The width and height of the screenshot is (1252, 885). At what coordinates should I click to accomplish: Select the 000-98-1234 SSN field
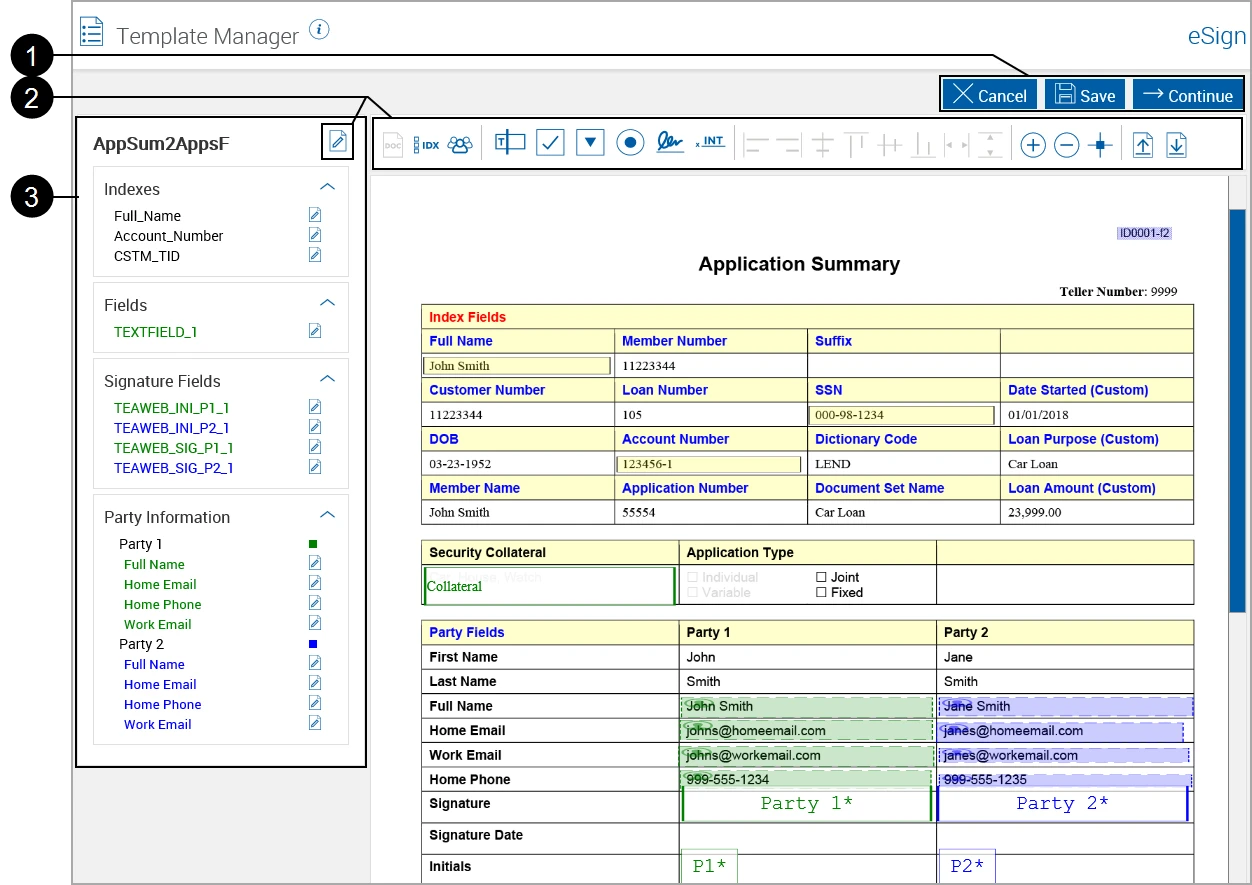tap(901, 415)
